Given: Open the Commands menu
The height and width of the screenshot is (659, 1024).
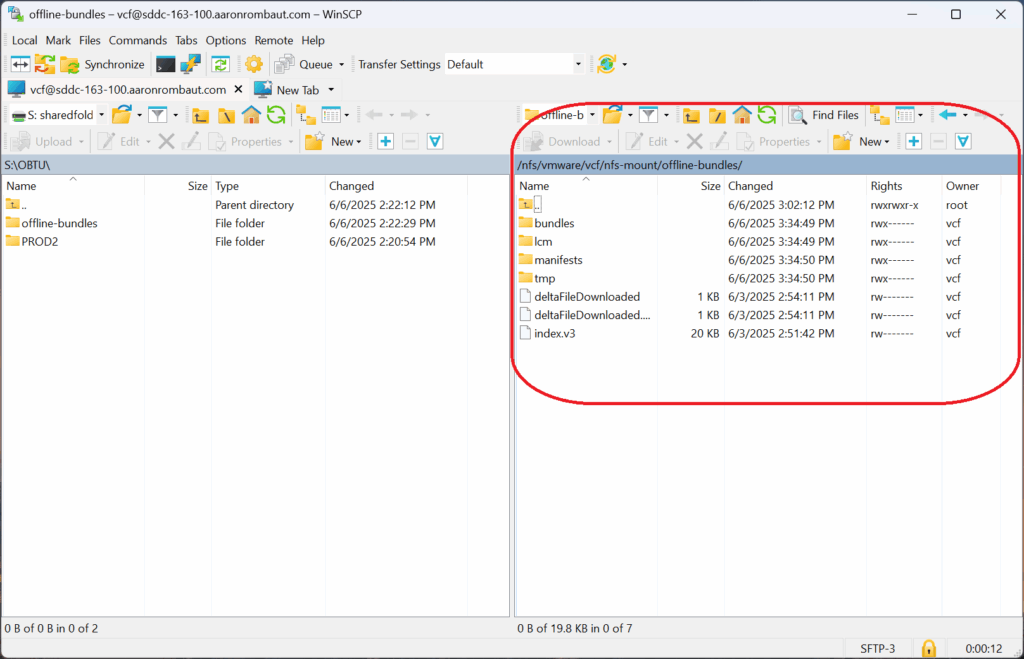Looking at the screenshot, I should [138, 40].
